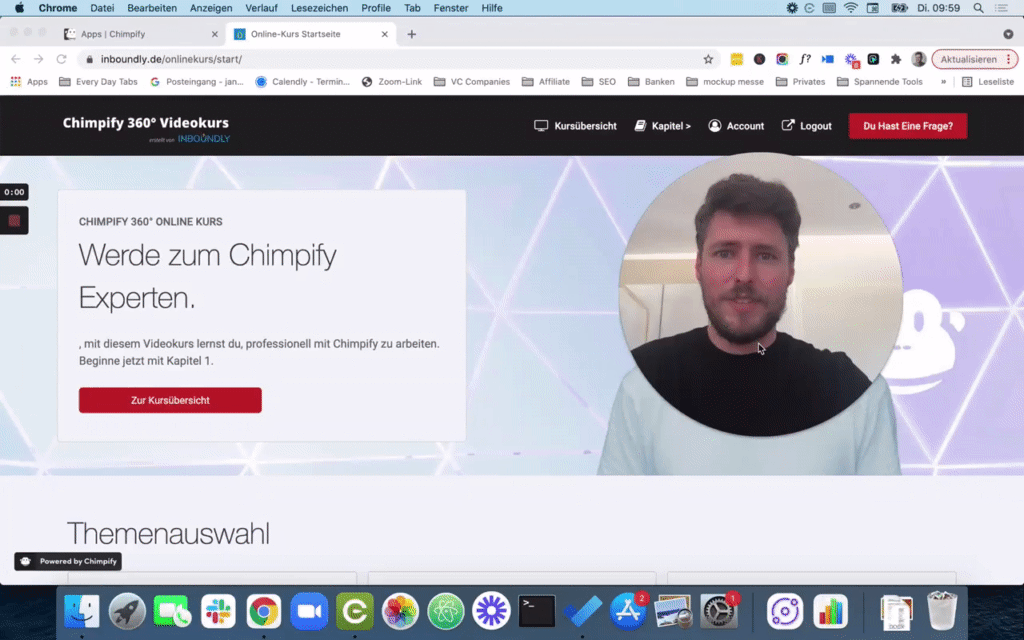Click the Chimpify 360° Videokurs logo
The image size is (1024, 640).
click(146, 128)
